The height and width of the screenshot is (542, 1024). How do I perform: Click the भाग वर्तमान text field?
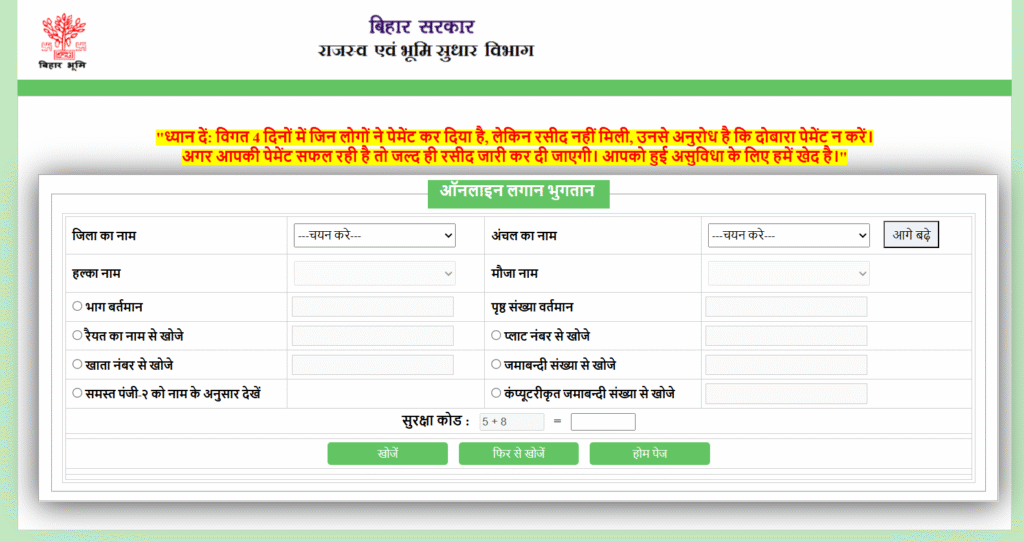pos(373,307)
